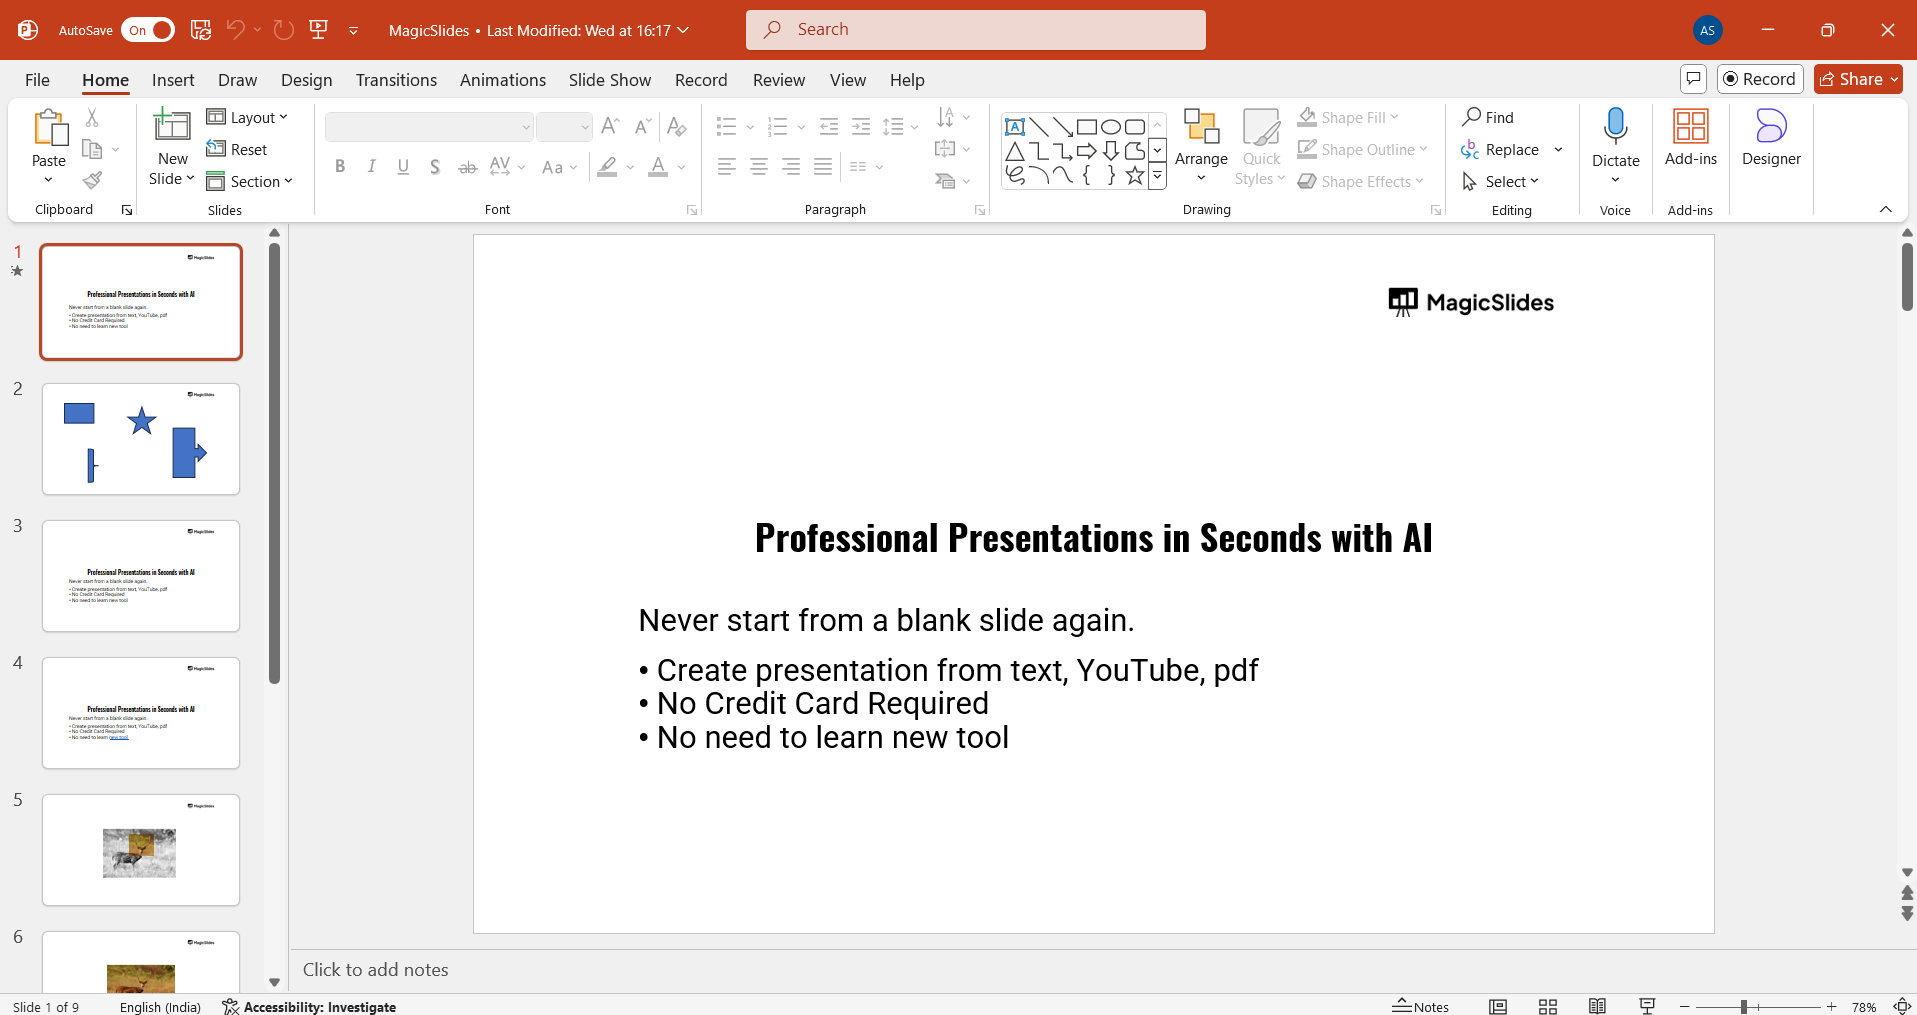The height and width of the screenshot is (1015, 1917).
Task: Click the Save icon in title bar
Action: [201, 30]
